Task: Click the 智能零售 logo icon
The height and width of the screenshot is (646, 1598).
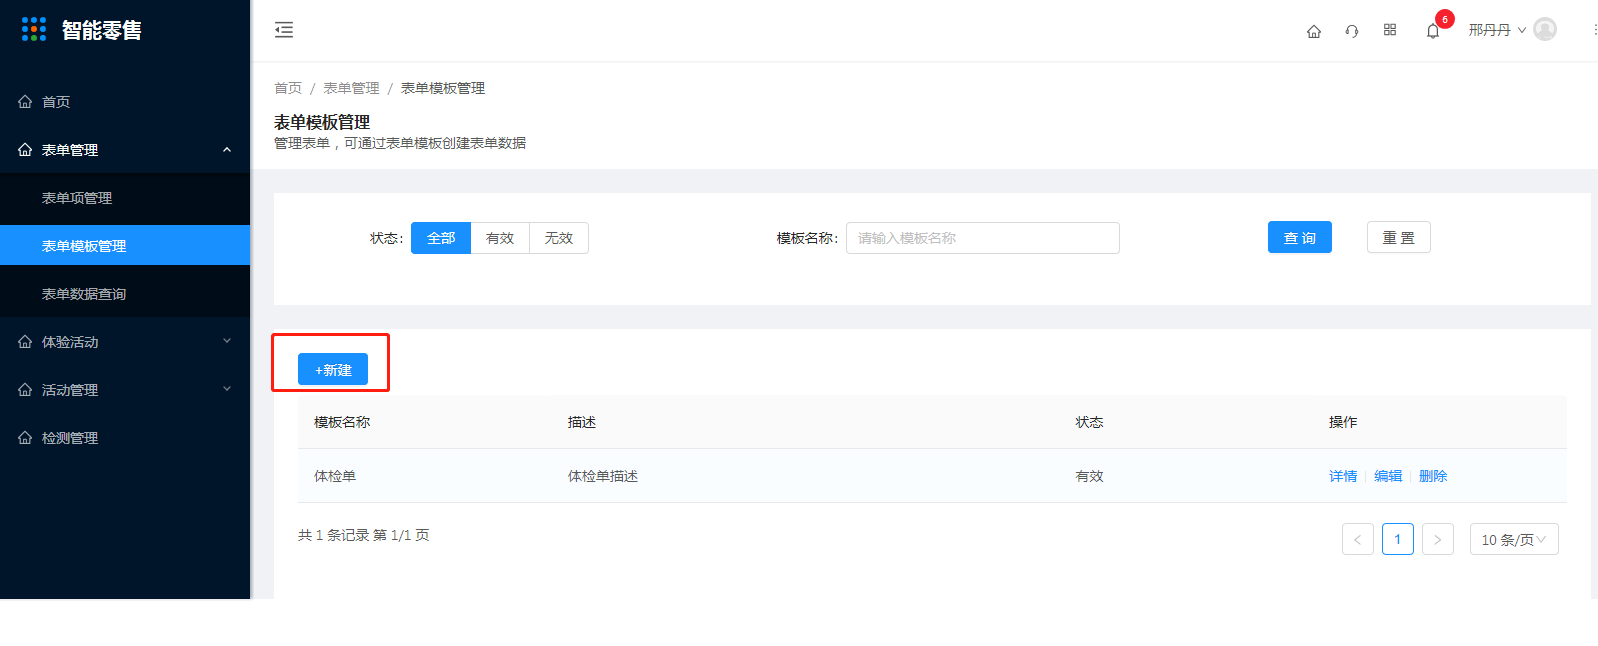Action: tap(34, 29)
